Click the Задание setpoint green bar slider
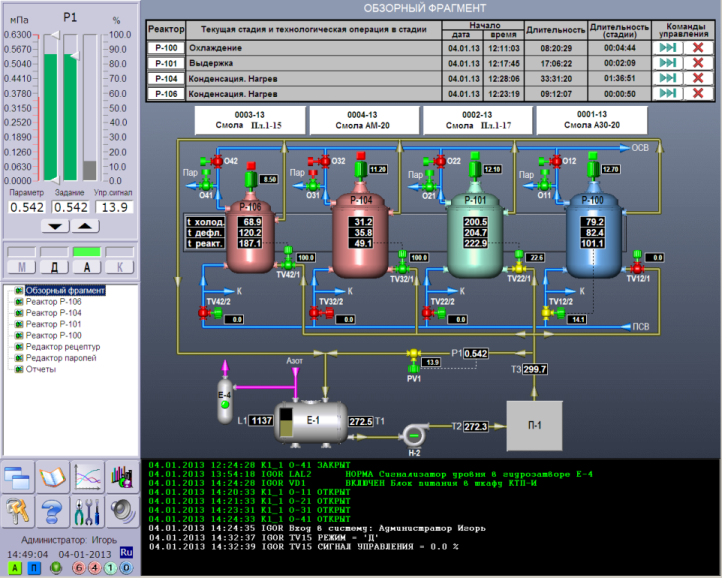The image size is (722, 578). pyautogui.click(x=70, y=108)
